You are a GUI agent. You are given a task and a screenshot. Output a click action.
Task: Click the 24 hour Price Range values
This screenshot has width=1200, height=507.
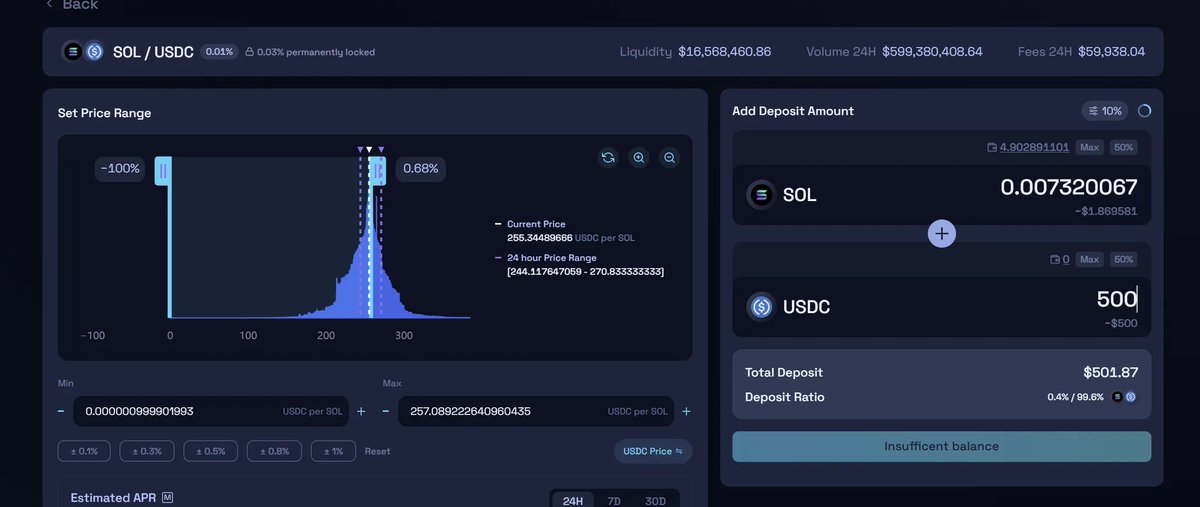(x=585, y=271)
